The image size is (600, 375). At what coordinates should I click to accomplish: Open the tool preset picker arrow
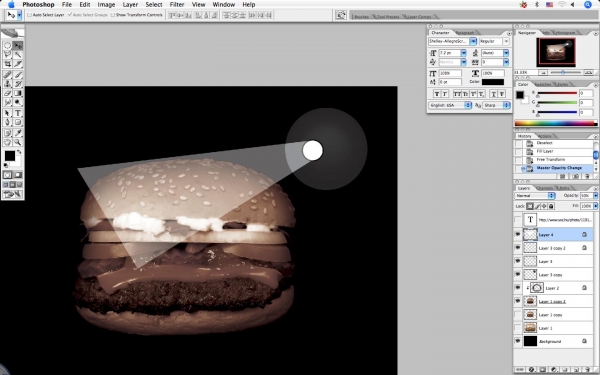click(19, 15)
